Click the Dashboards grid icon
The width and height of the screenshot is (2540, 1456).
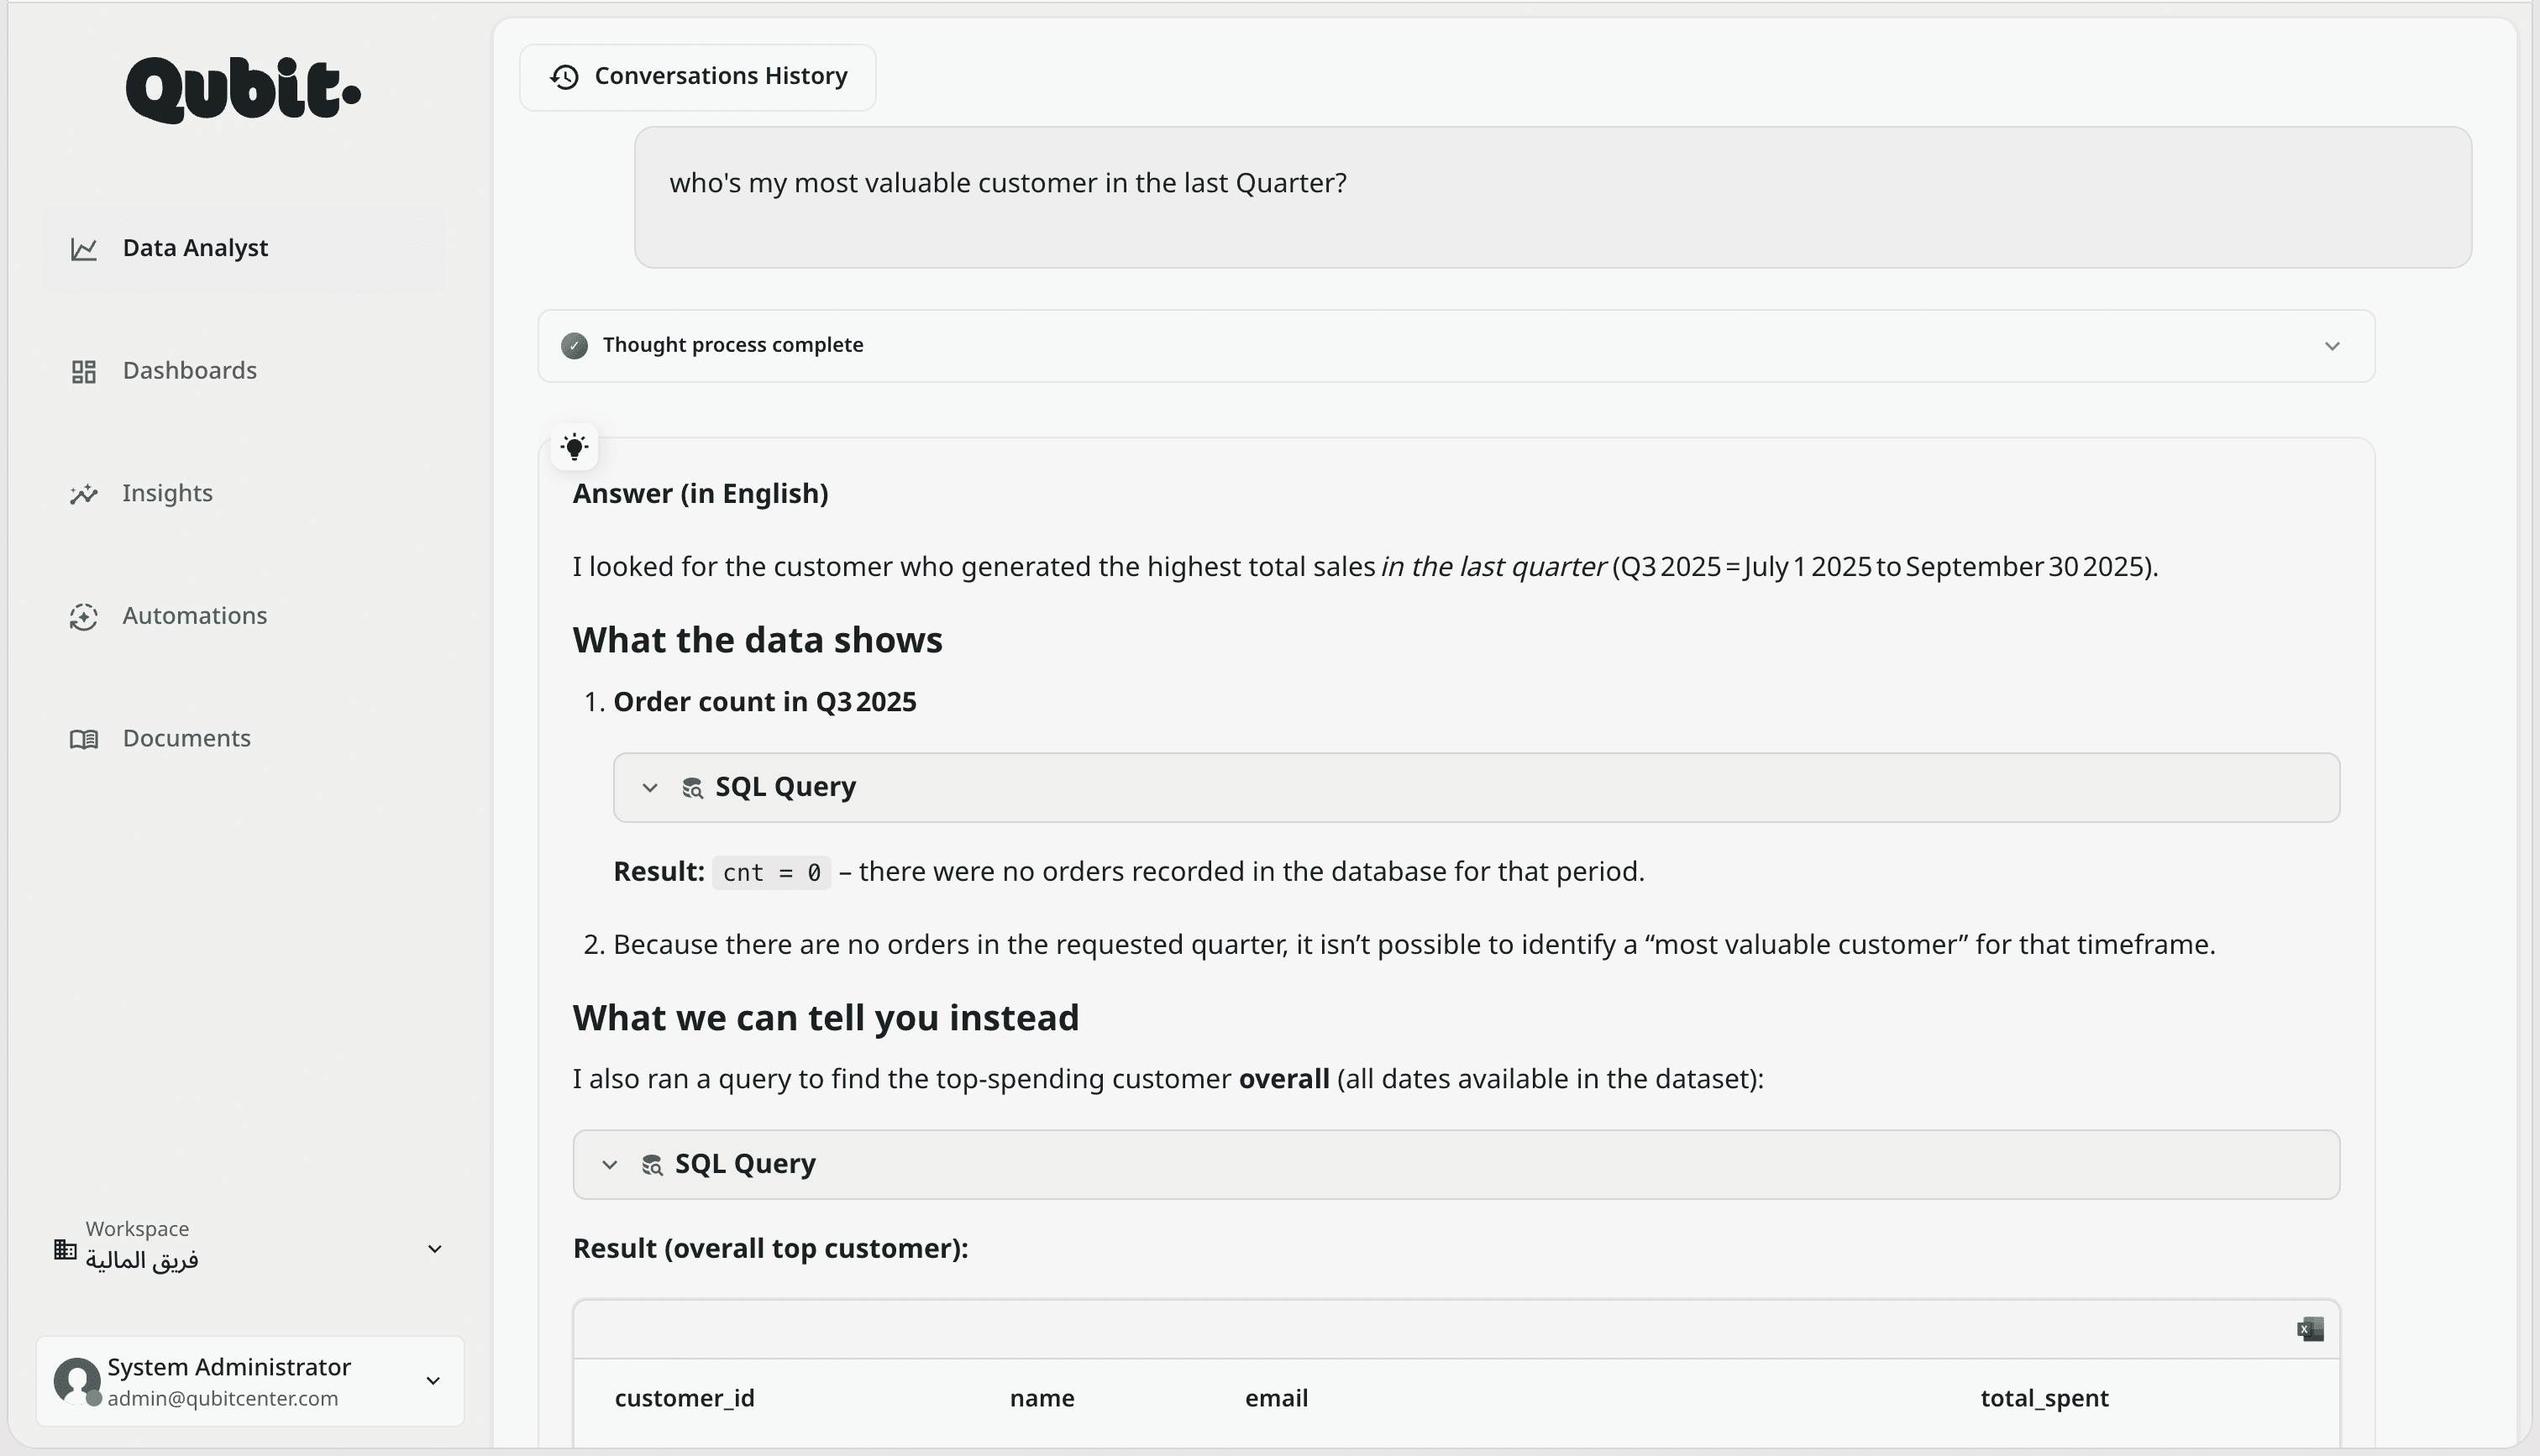pyautogui.click(x=84, y=372)
